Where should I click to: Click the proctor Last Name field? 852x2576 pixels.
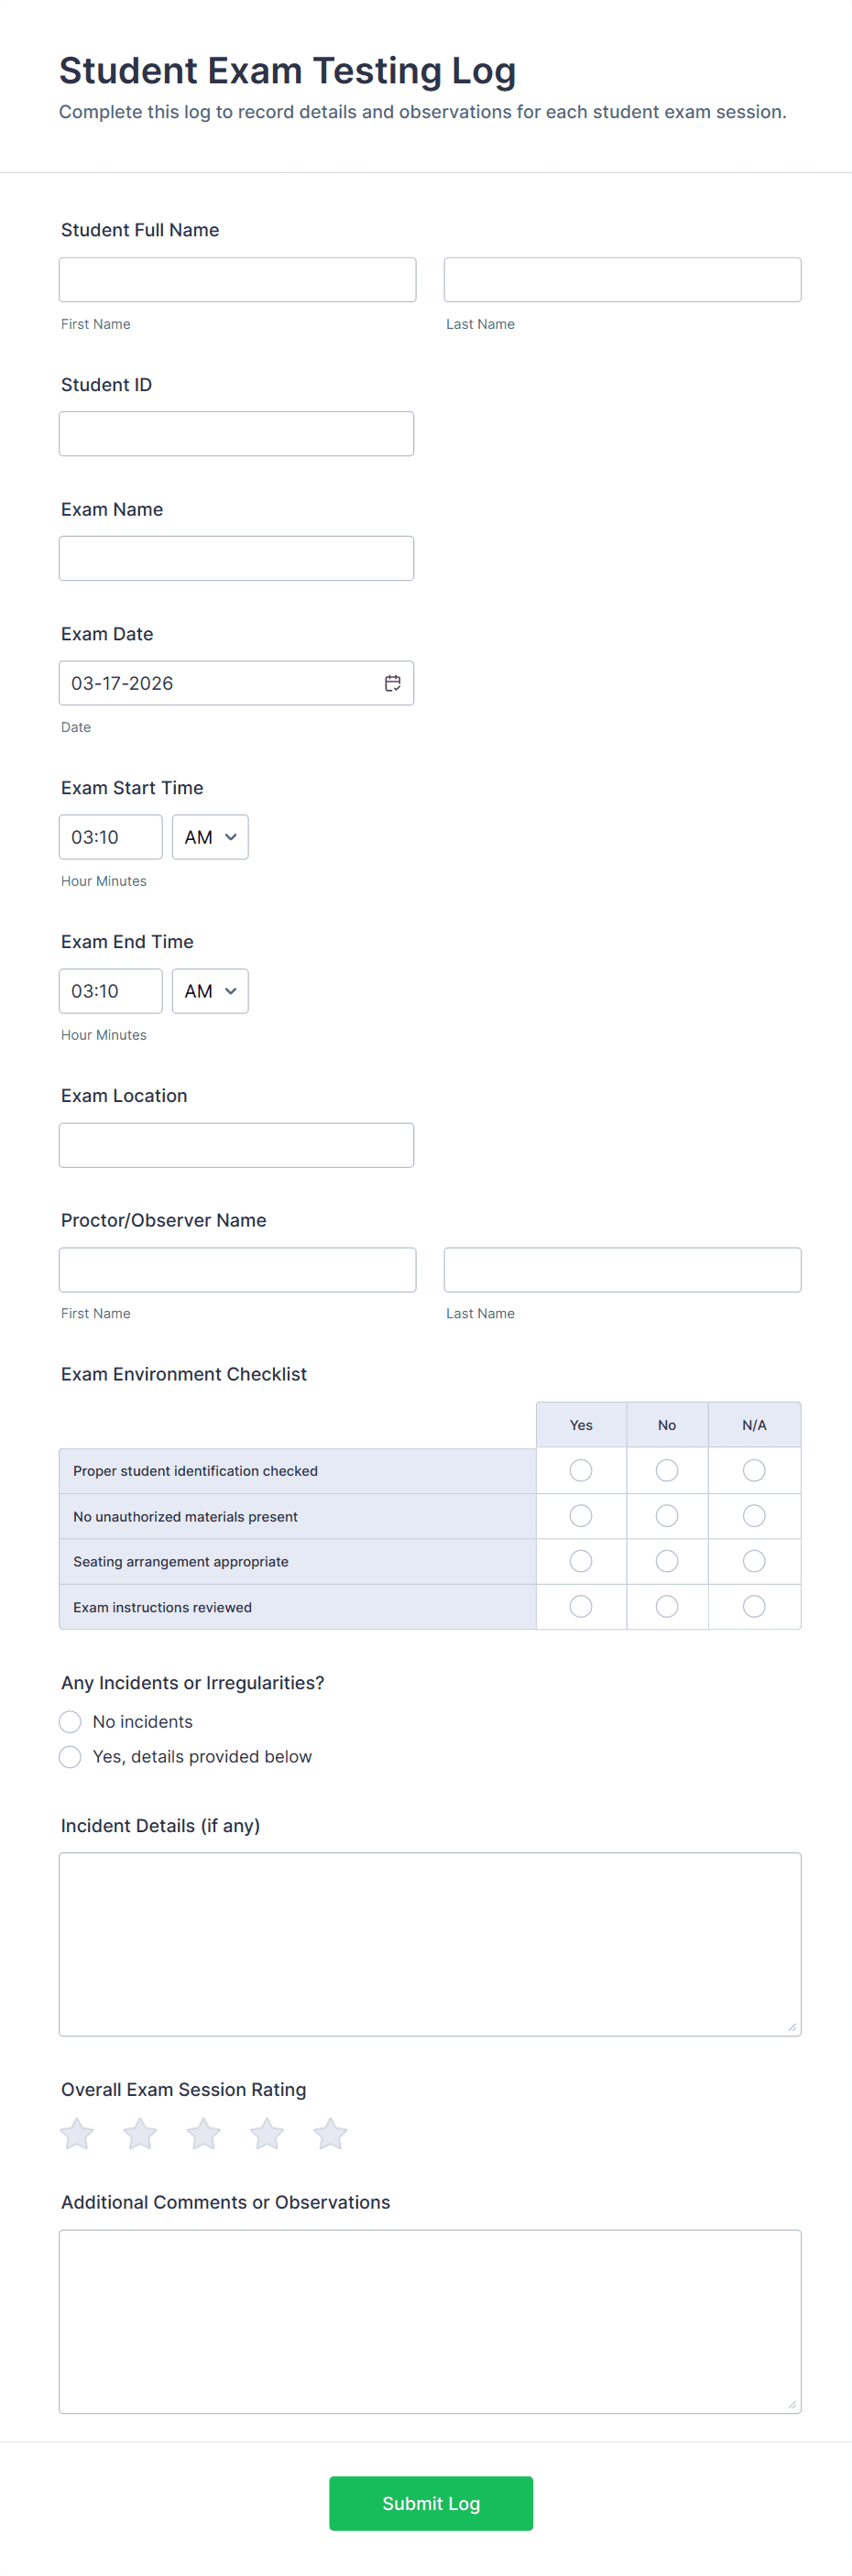622,1270
